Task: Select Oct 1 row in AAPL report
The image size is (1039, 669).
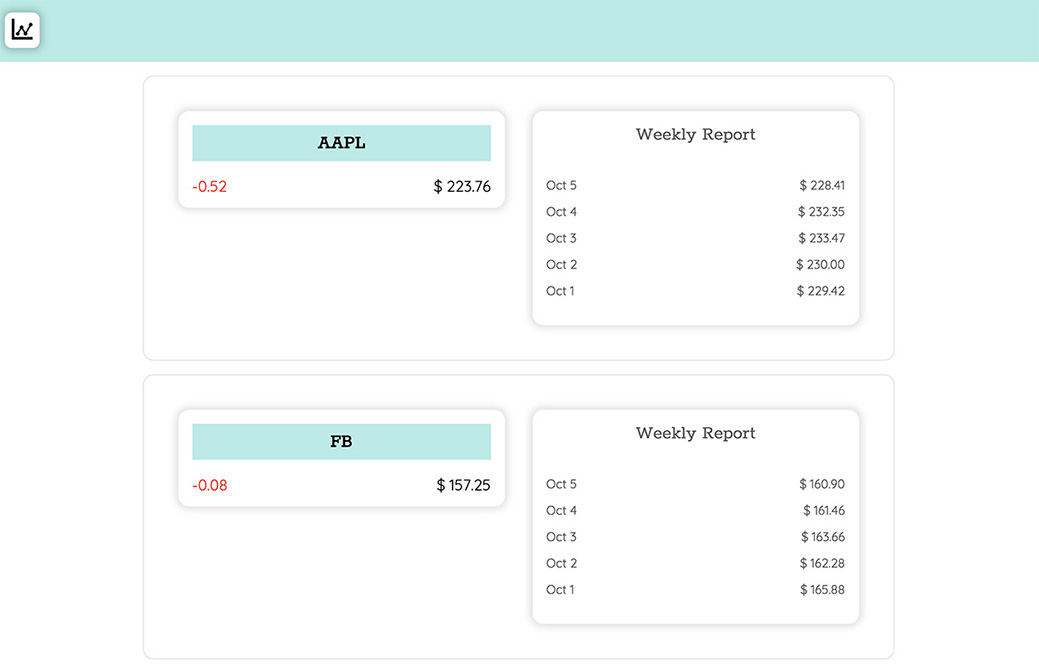Action: (x=695, y=291)
